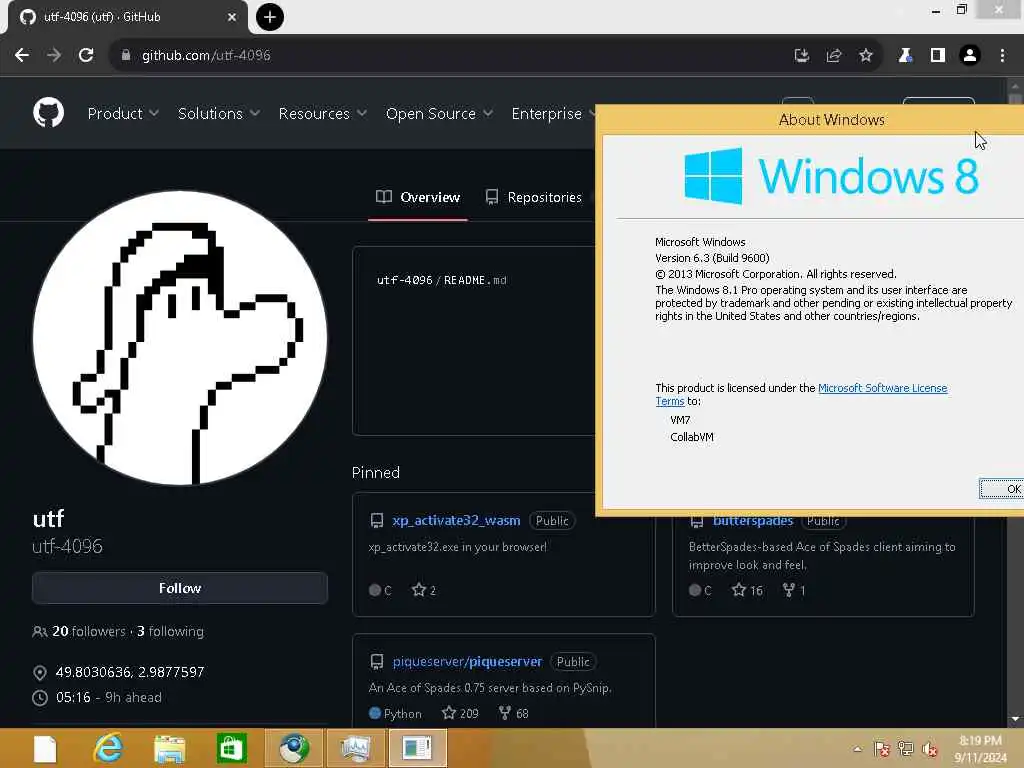Click the GitHub octocat logo

point(48,113)
